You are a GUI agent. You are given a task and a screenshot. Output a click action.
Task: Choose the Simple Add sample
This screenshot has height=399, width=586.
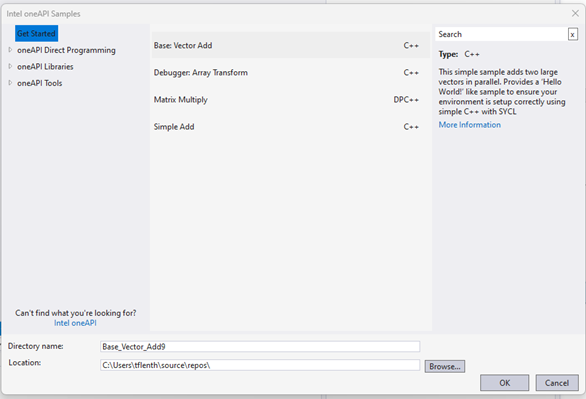coord(290,127)
